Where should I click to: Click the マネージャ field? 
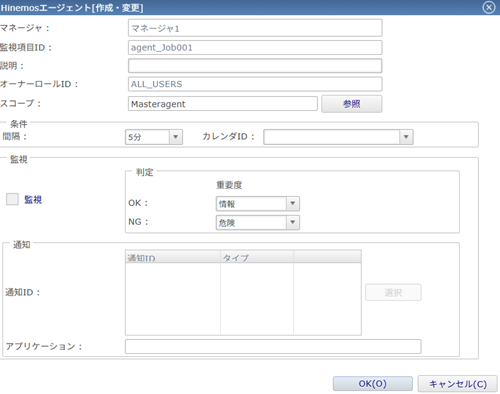(255, 28)
